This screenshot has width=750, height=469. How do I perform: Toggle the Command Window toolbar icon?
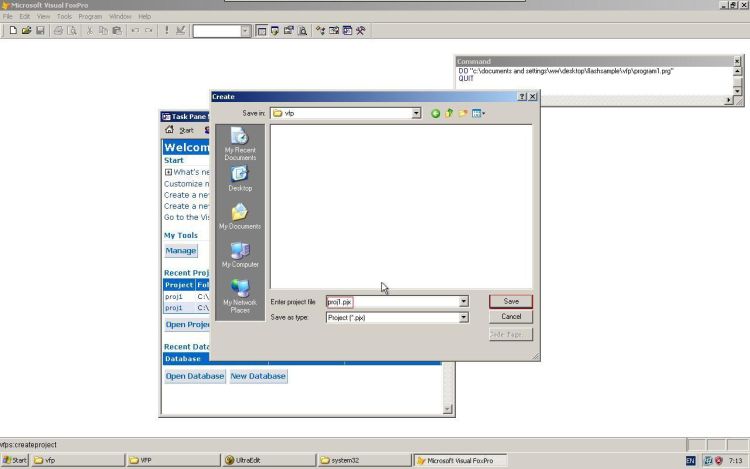click(261, 31)
